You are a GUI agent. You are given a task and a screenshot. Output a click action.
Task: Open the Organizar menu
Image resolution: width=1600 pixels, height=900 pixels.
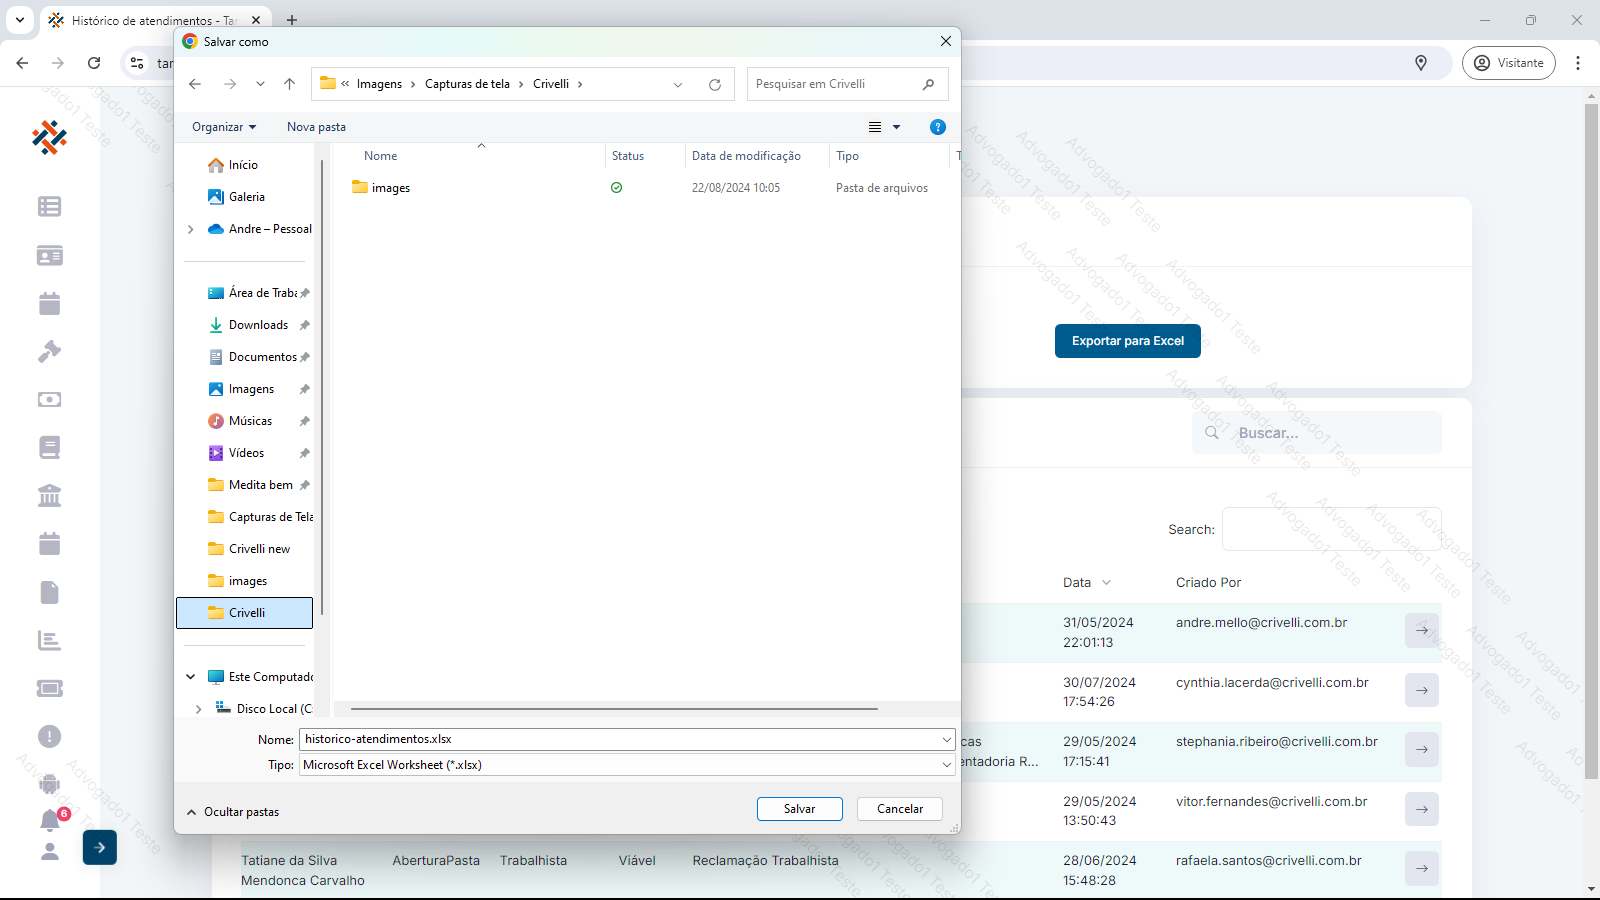(224, 127)
